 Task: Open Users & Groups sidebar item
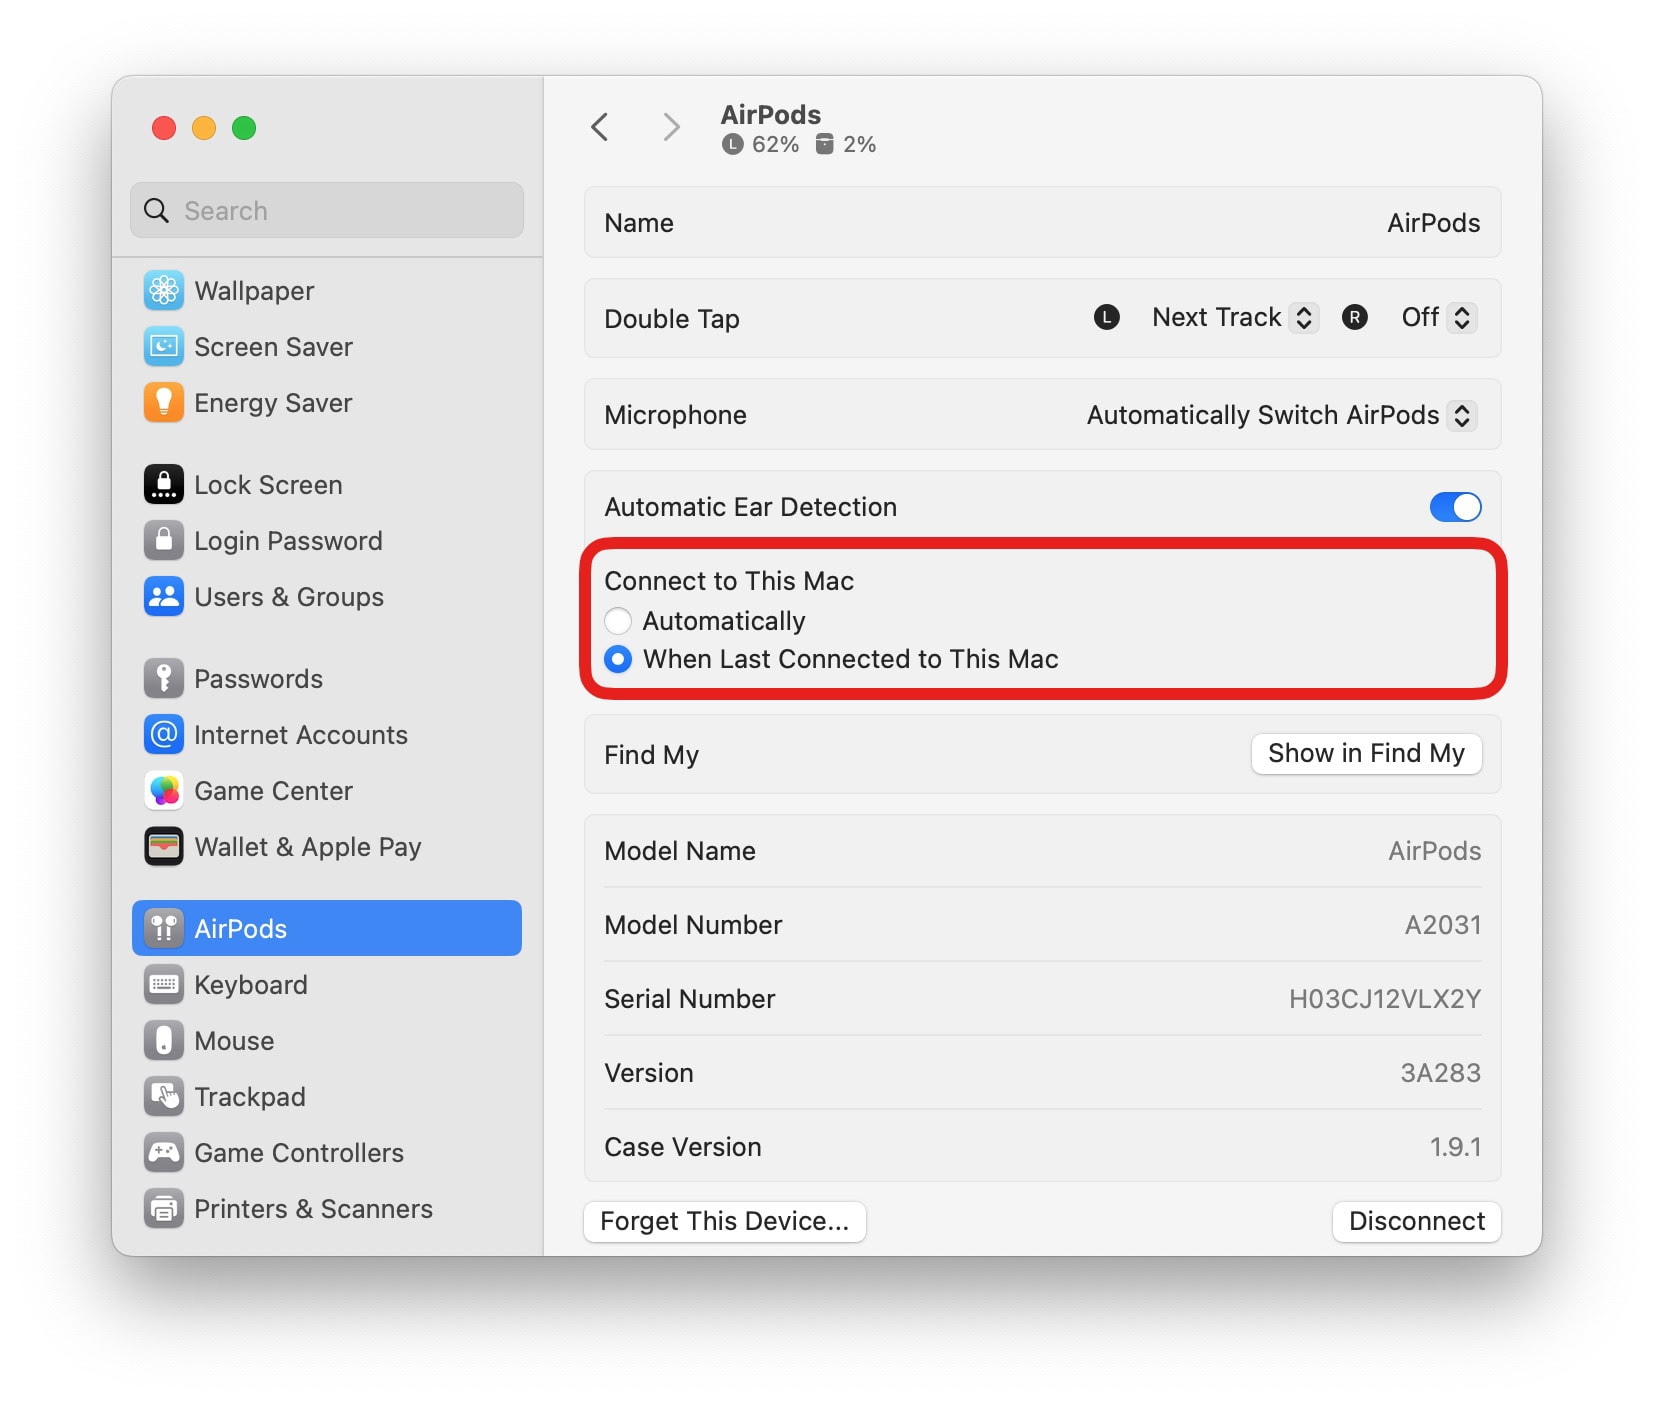(x=288, y=597)
